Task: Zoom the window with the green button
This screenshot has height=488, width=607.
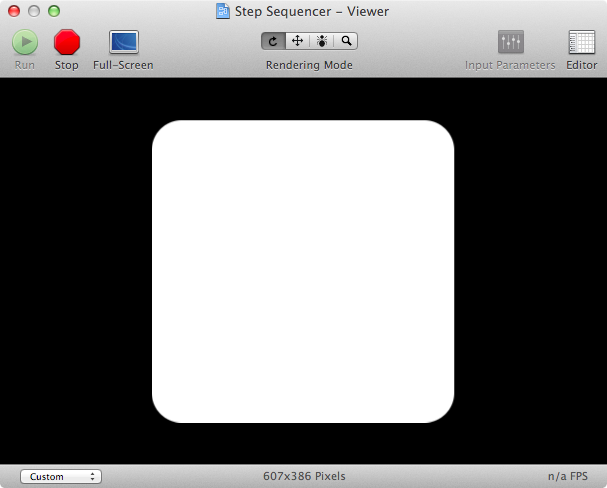Action: pos(54,11)
